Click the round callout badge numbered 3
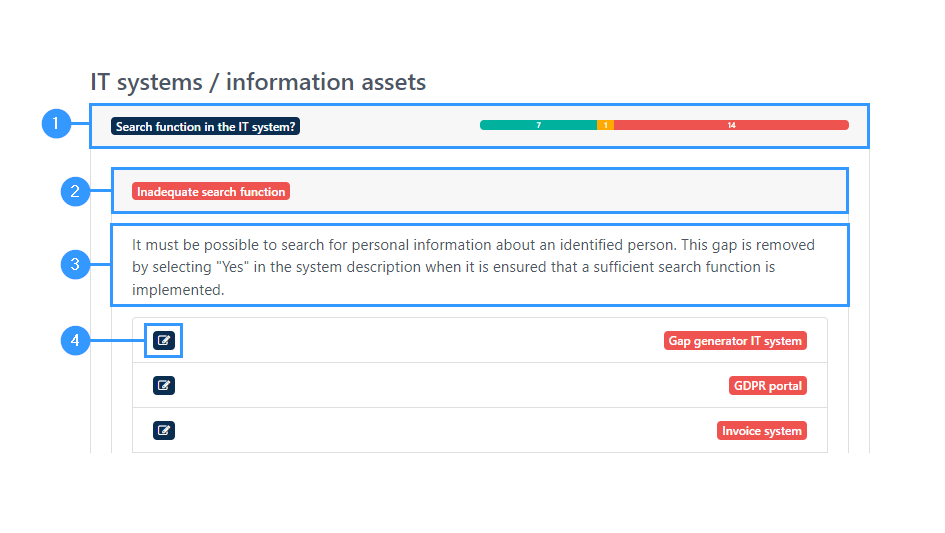Screen dimensions: 945x533 click(x=76, y=265)
